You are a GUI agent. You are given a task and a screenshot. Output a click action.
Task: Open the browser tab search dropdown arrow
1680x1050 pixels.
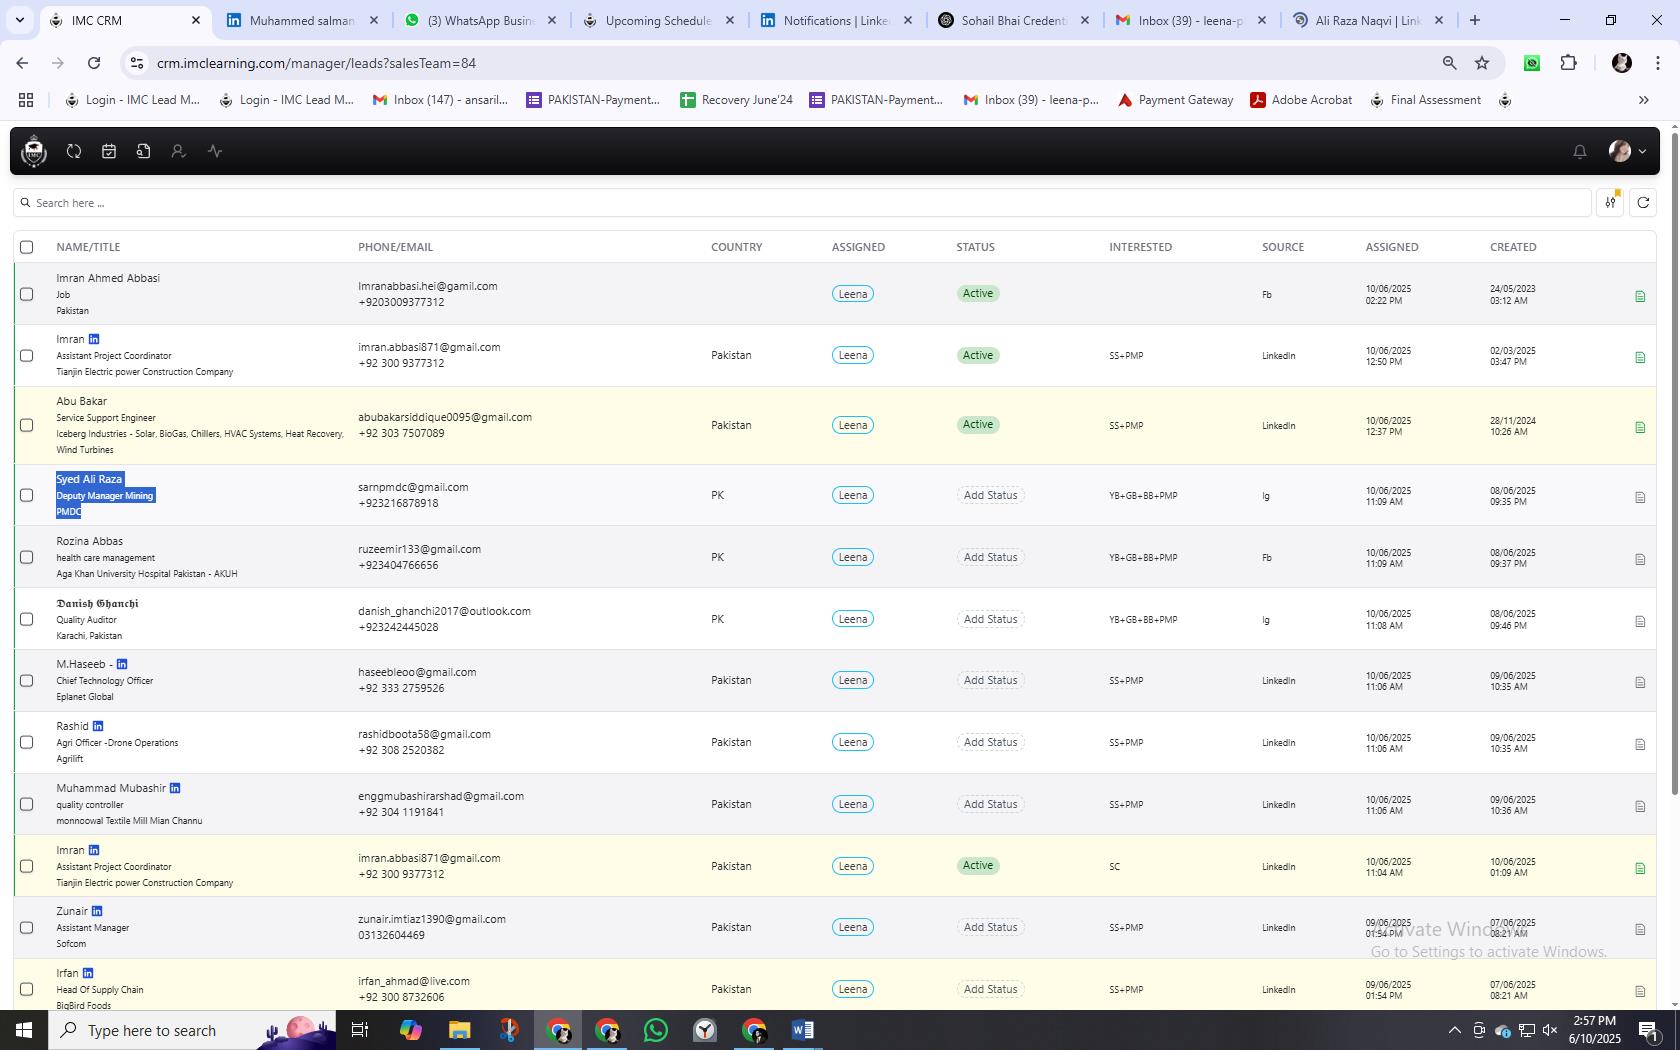click(x=20, y=20)
